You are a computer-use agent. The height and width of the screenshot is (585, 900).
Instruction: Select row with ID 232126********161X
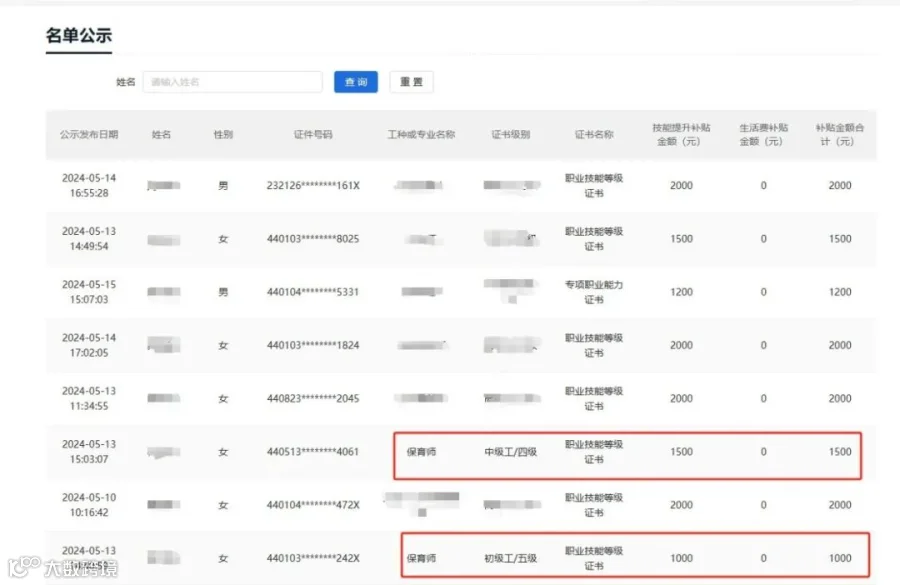(x=461, y=185)
